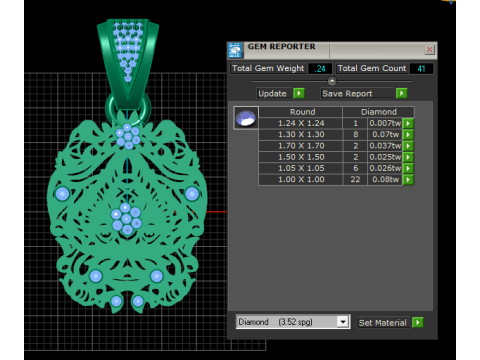
Task: Select the 1.30 X 1.30 size cell
Action: tap(301, 135)
